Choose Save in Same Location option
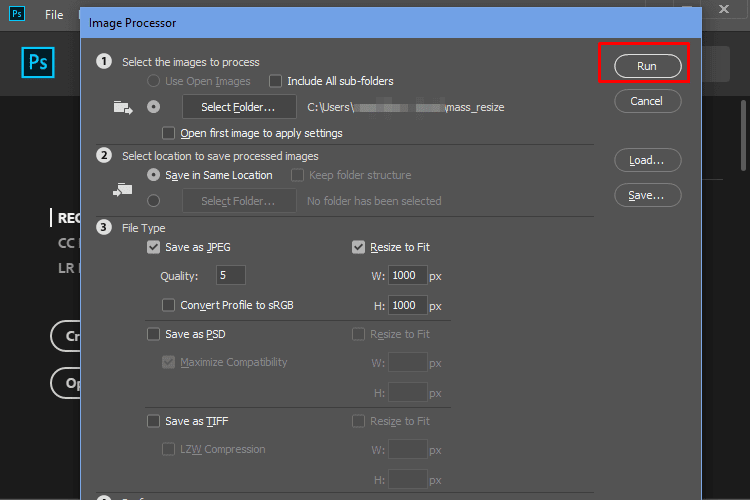This screenshot has width=750, height=500. coord(153,175)
